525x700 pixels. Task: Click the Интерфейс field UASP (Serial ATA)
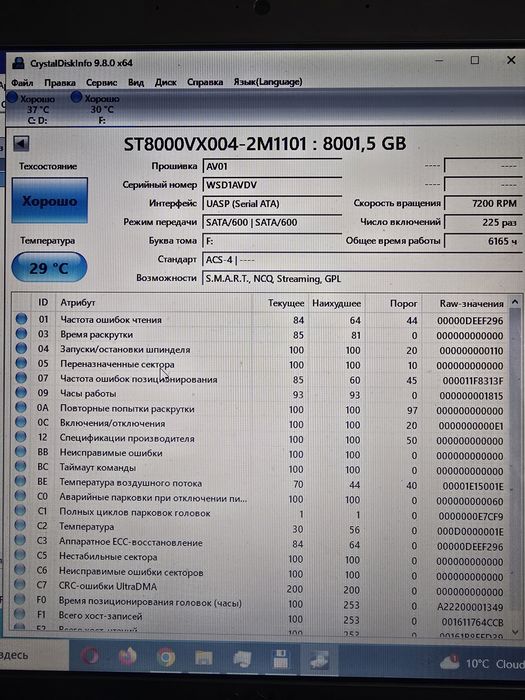(272, 204)
